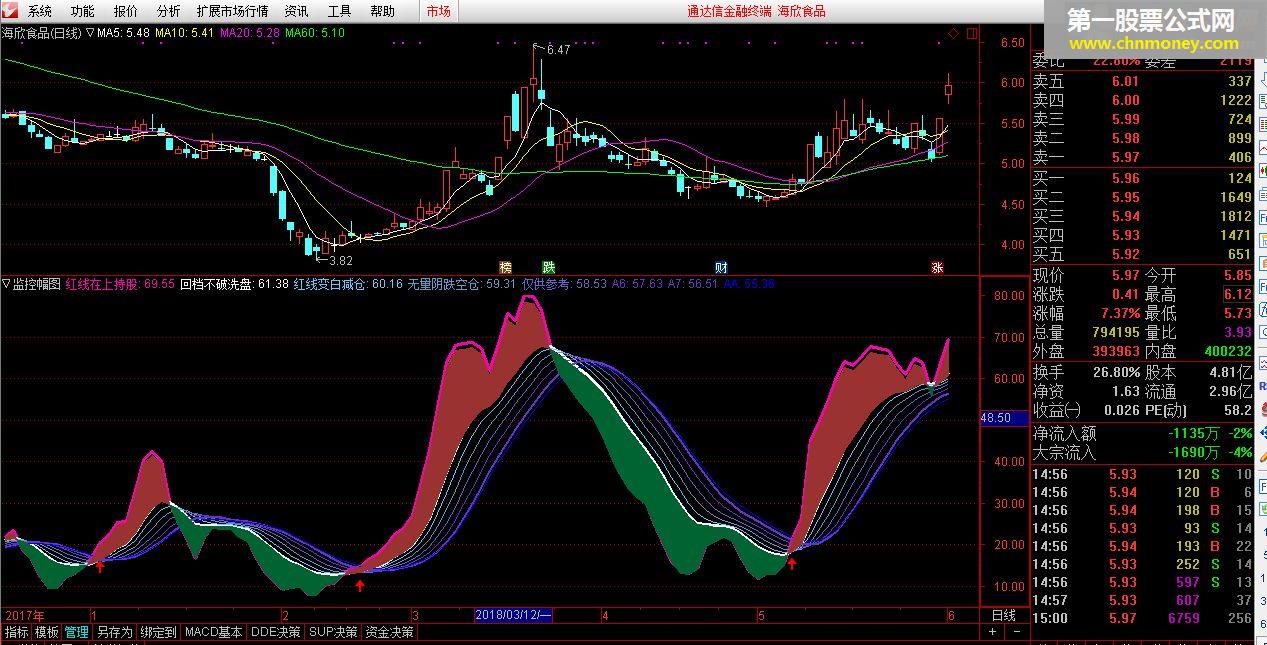Click the 卖五 order row at 6.01
Image resolution: width=1267 pixels, height=645 pixels.
tap(1142, 81)
